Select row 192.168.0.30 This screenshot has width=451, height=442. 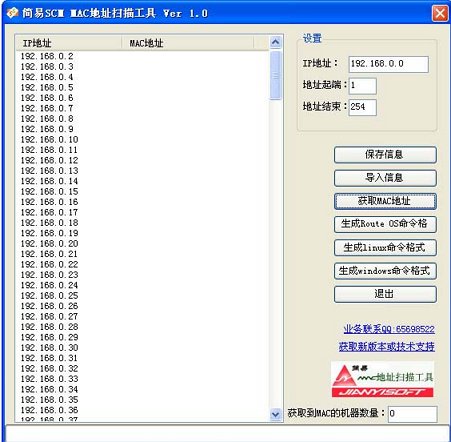tap(142, 348)
